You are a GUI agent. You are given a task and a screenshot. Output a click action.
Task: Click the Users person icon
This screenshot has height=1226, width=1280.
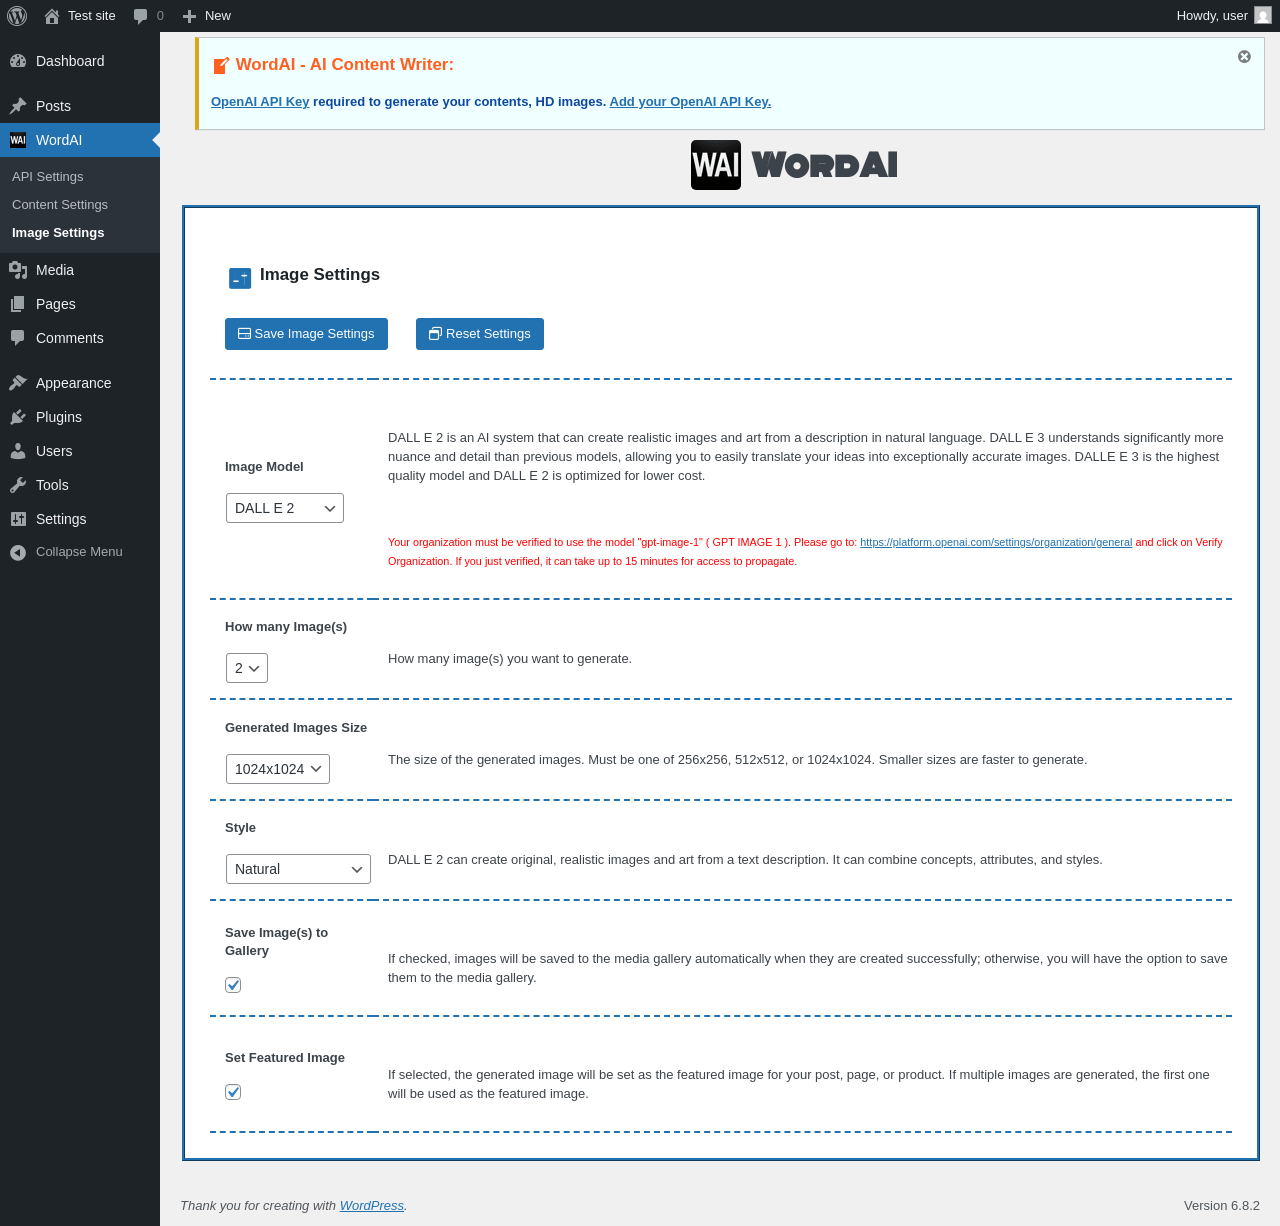[18, 451]
